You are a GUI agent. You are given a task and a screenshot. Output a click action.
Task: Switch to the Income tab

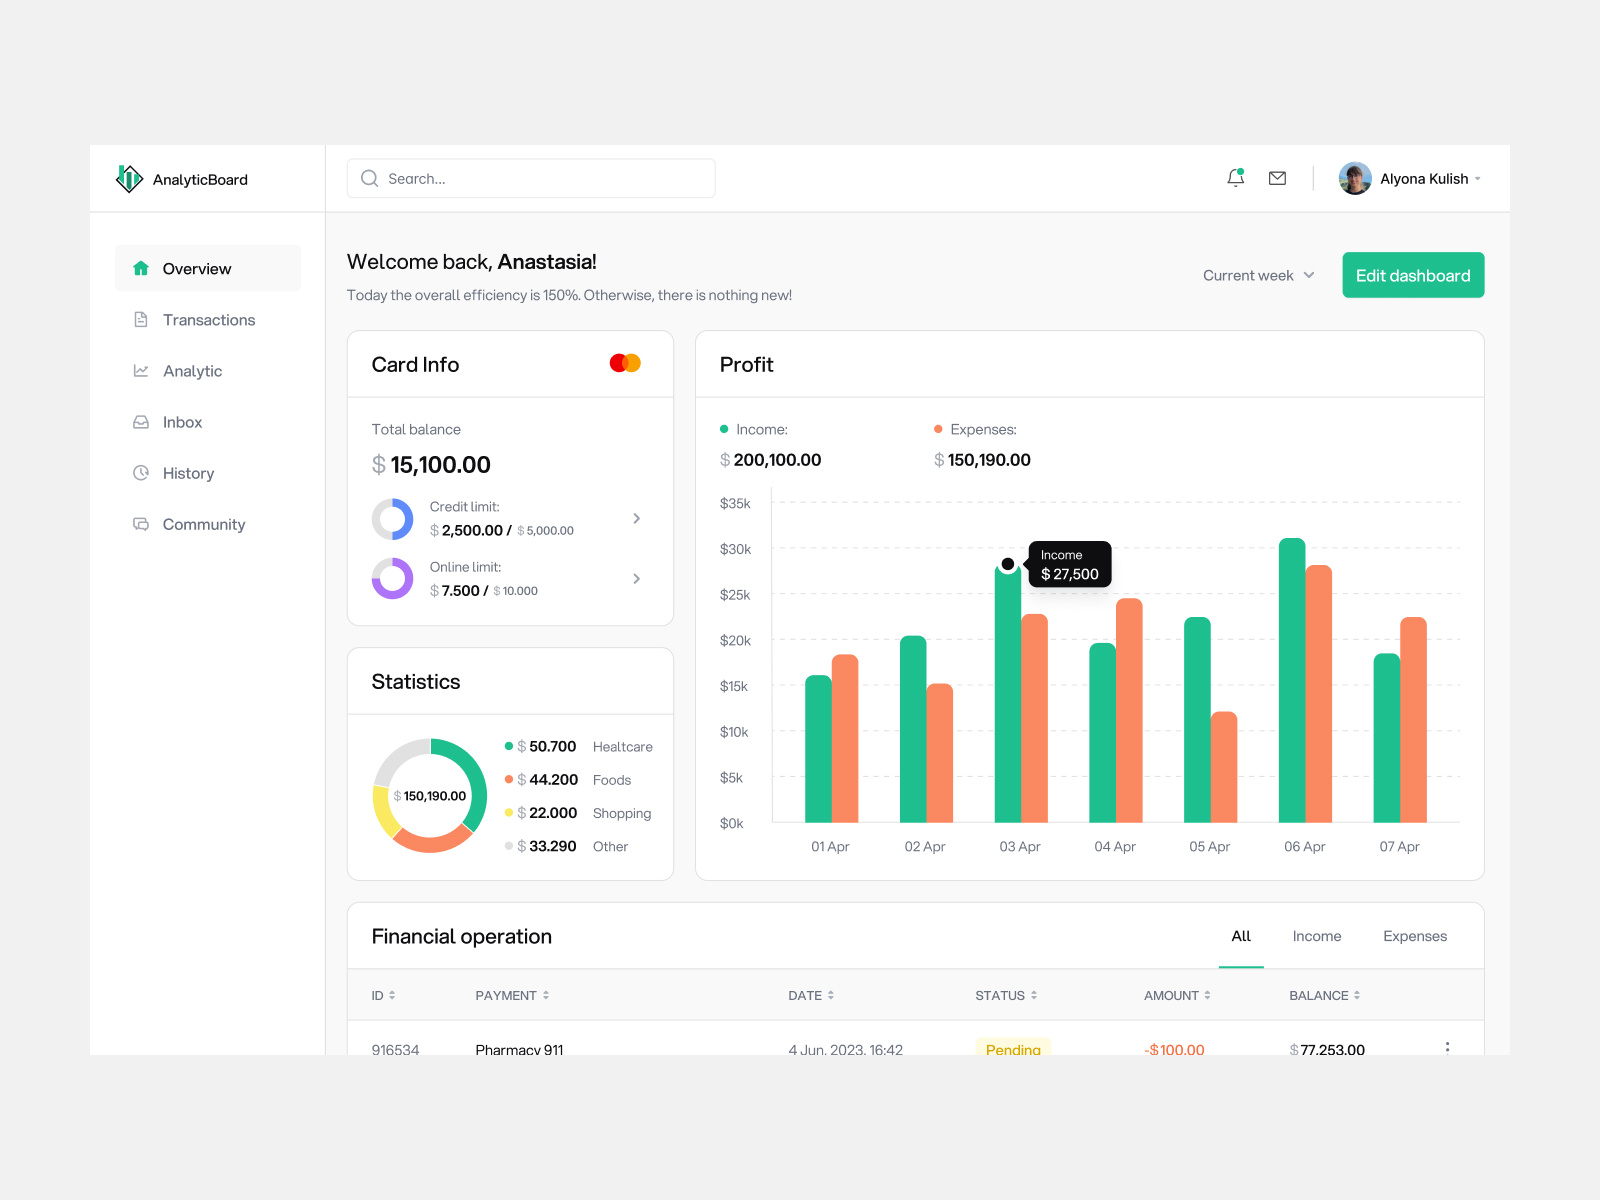pos(1316,936)
